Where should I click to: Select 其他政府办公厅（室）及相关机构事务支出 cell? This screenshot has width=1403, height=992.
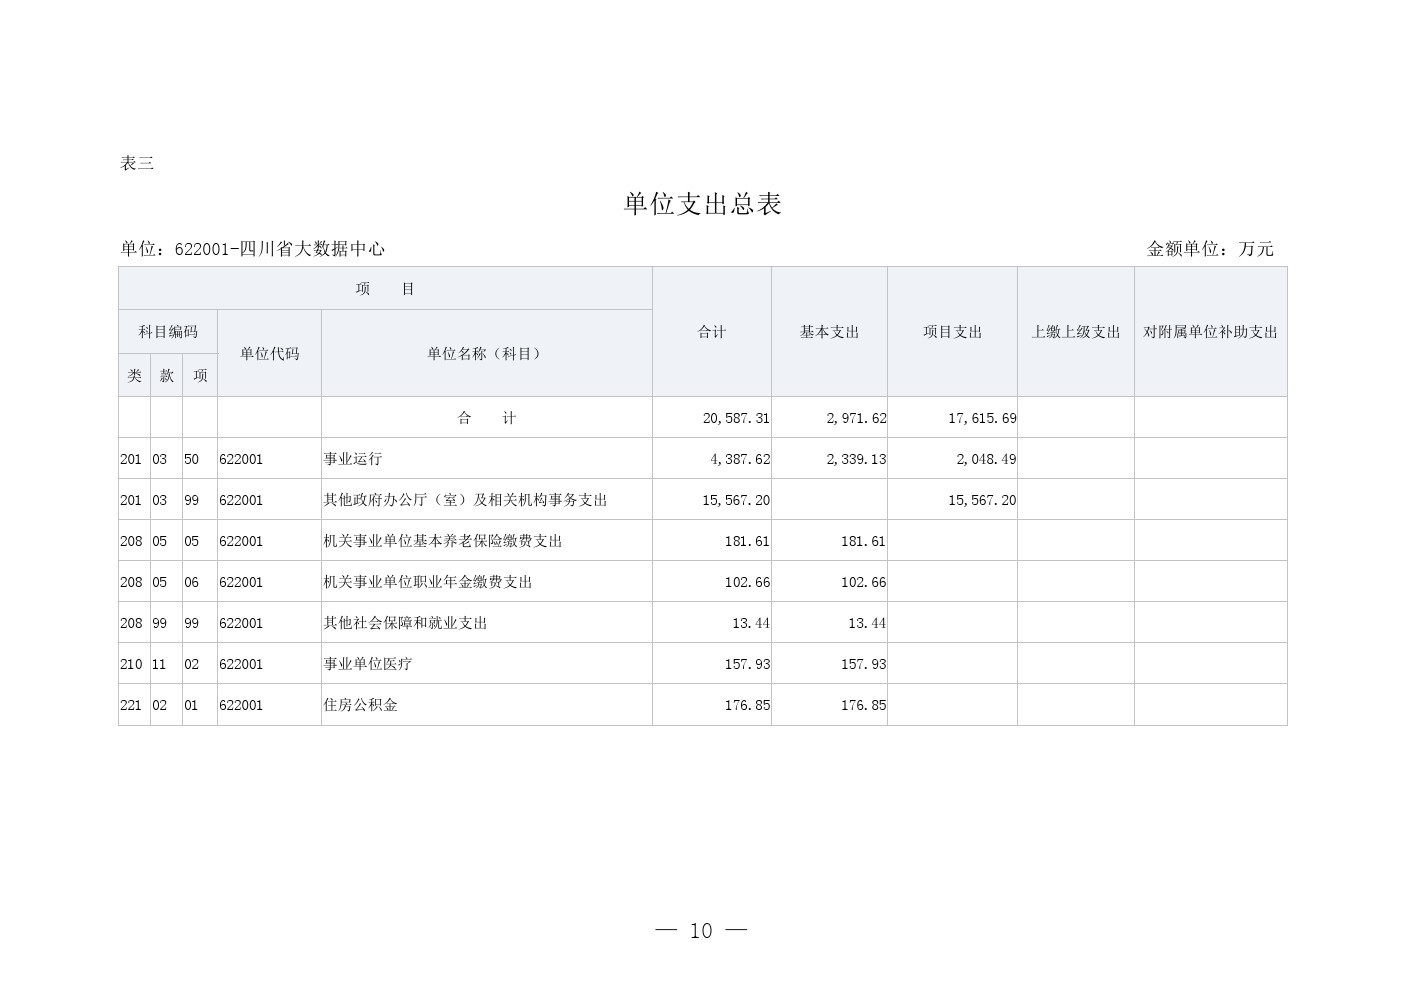coord(465,500)
